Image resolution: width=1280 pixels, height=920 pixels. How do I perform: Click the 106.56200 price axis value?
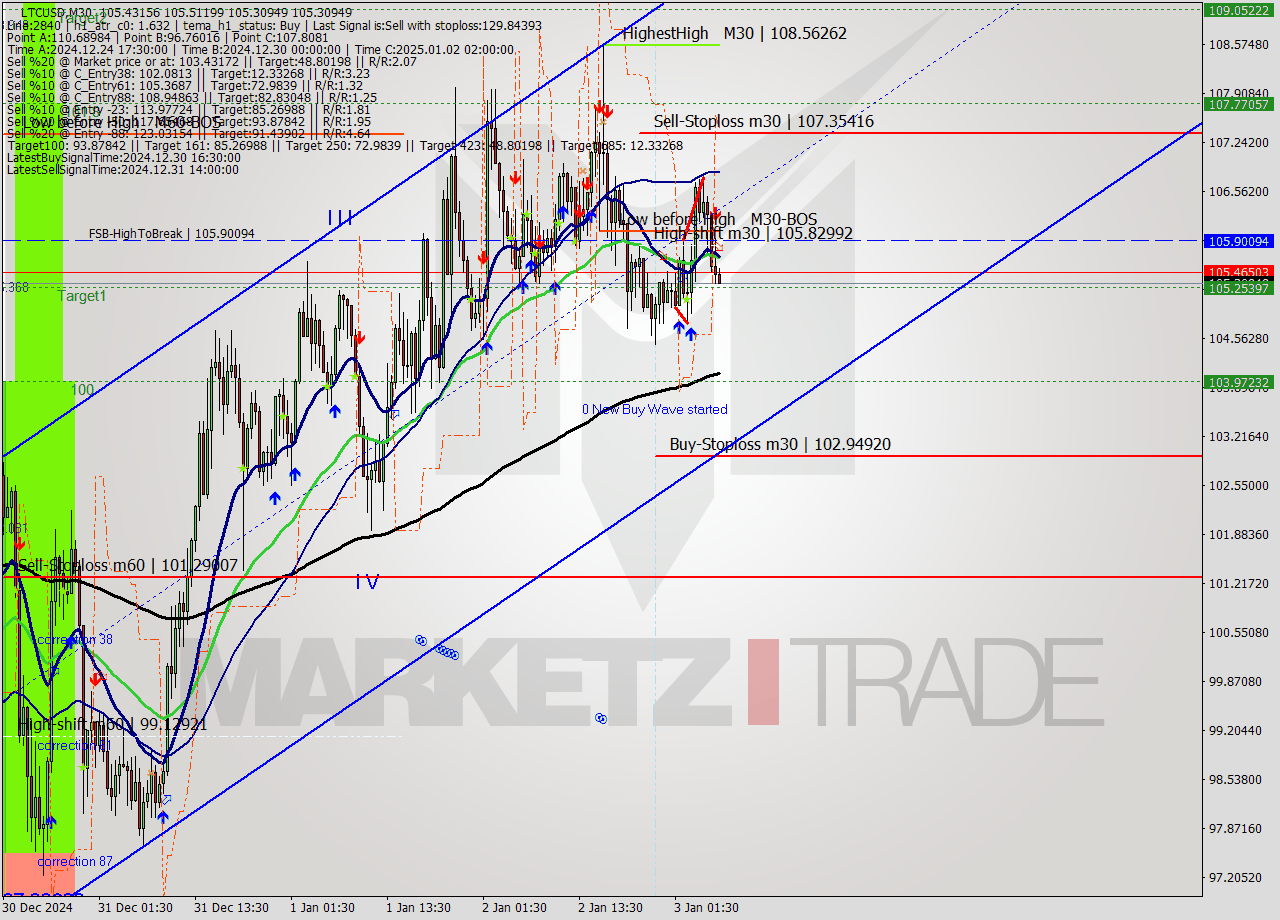1239,192
